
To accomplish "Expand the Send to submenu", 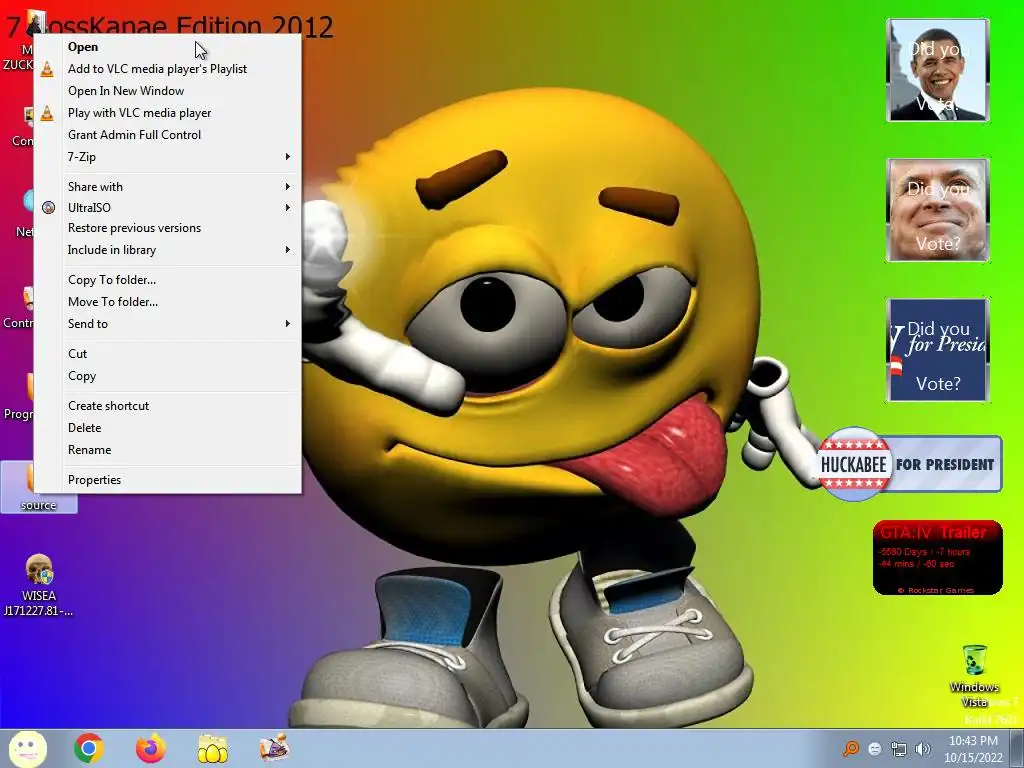I will pos(168,324).
